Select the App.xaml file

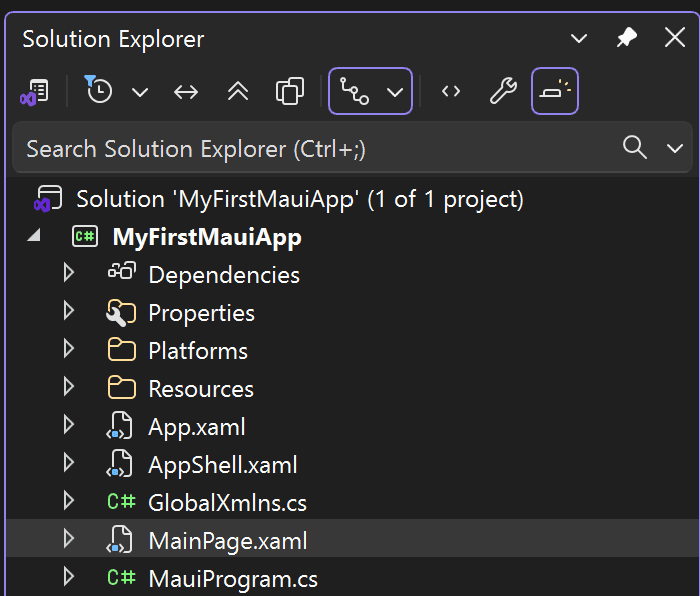click(197, 428)
